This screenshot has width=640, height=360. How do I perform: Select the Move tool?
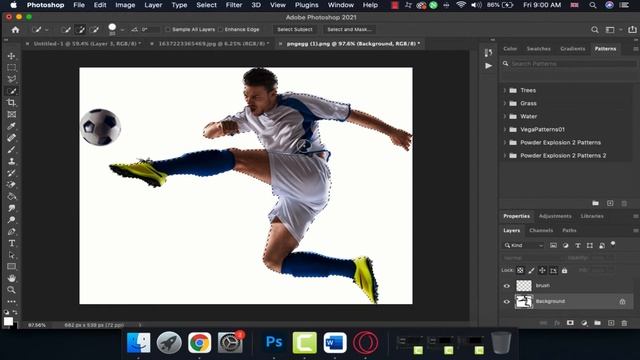[x=11, y=56]
